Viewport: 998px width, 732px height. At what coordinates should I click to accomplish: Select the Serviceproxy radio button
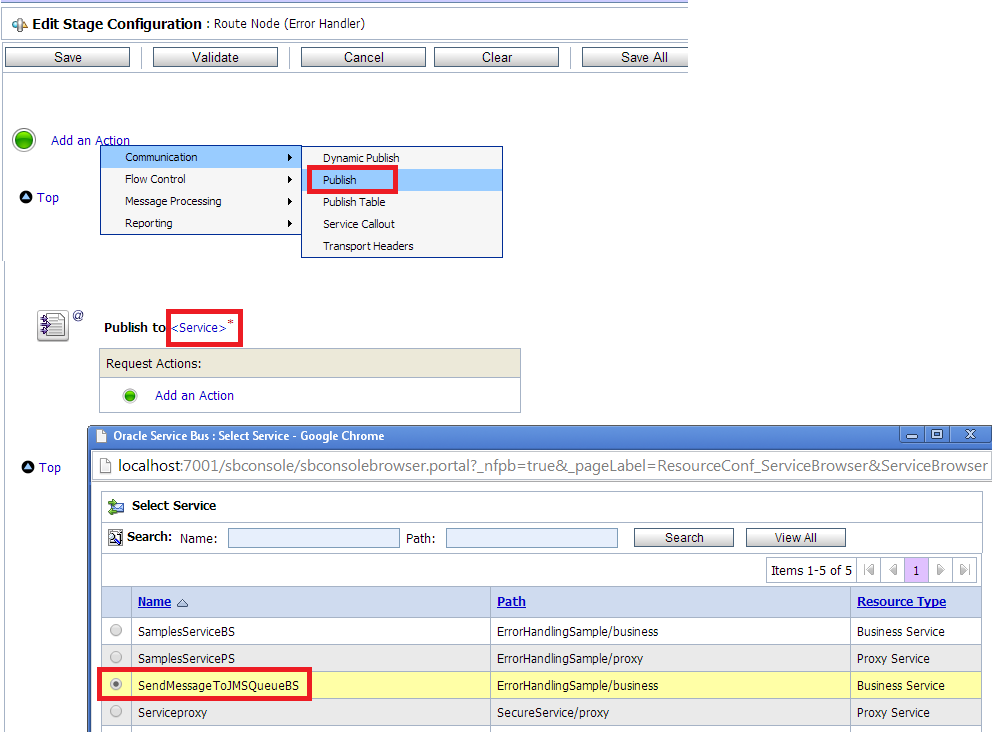pos(116,711)
